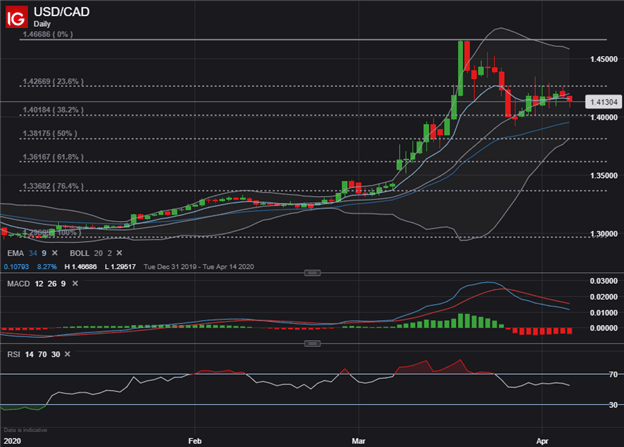The width and height of the screenshot is (624, 447).
Task: Grab the divider handle above the RSI panel
Action: pyautogui.click(x=312, y=344)
